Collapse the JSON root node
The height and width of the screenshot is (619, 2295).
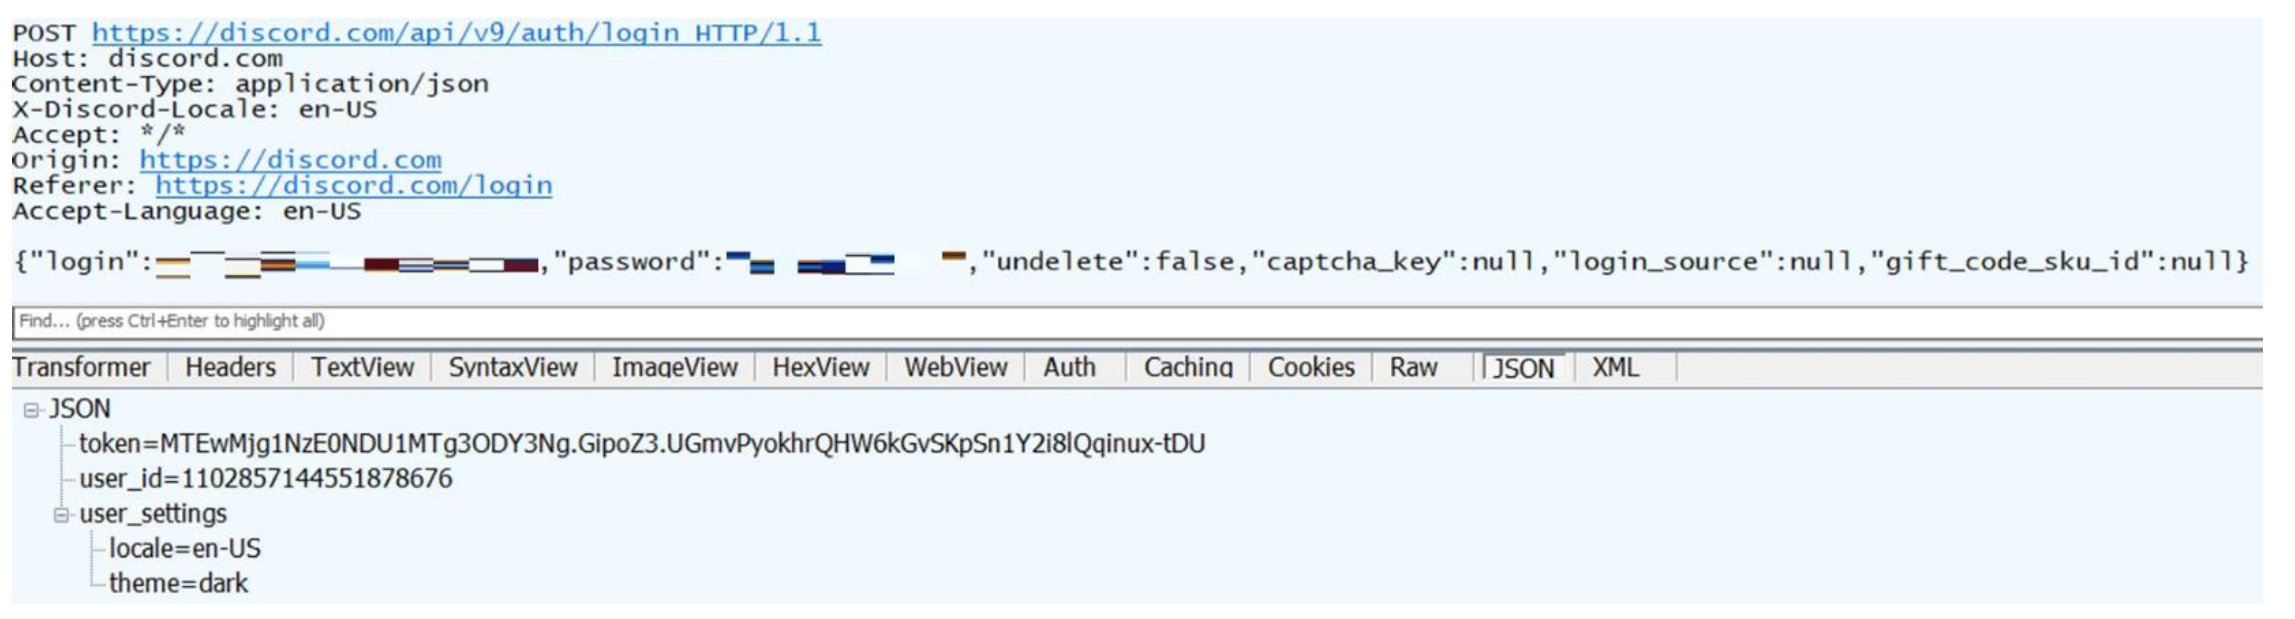click(x=31, y=410)
